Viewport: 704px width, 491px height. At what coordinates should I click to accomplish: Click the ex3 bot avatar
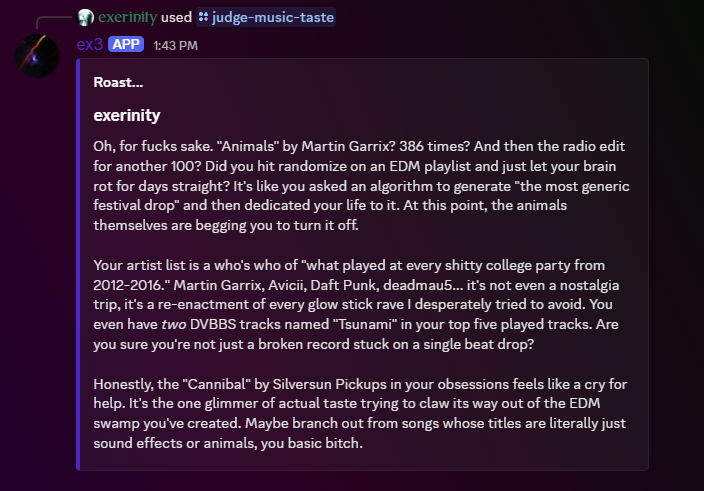pyautogui.click(x=37, y=54)
